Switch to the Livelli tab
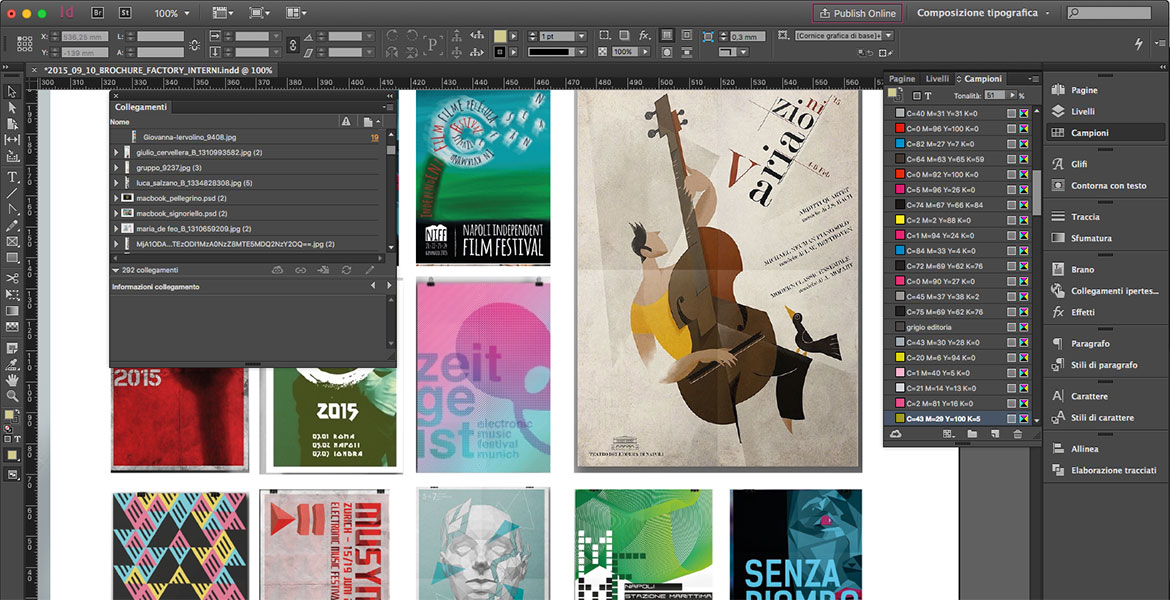Viewport: 1170px width, 600px height. 937,78
